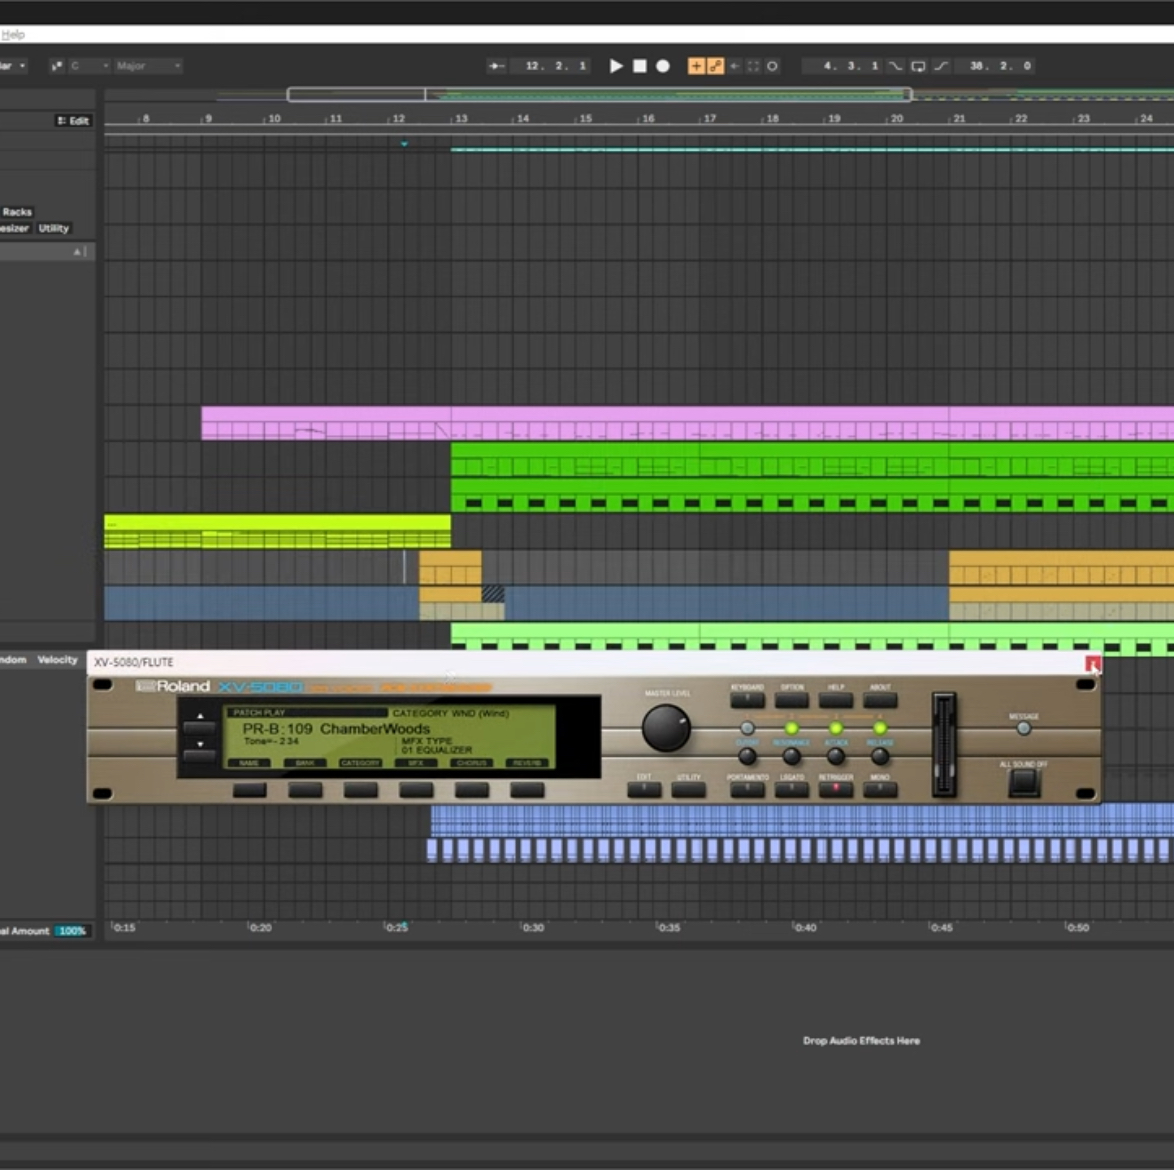Viewport: 1174px width, 1170px height.
Task: Click the 0:30 mark on time ruler
Action: tap(533, 927)
